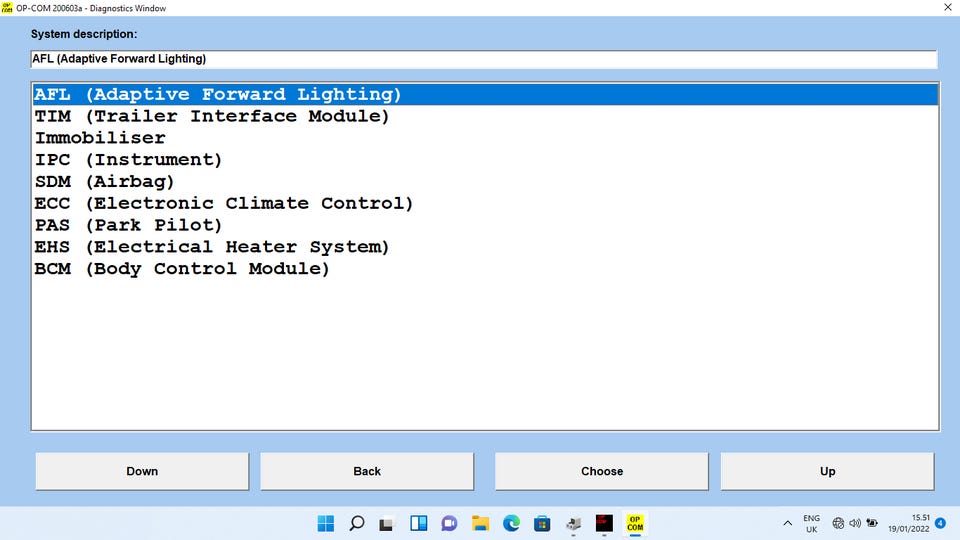The width and height of the screenshot is (960, 540).
Task: Open the Windows Start menu
Action: (326, 523)
